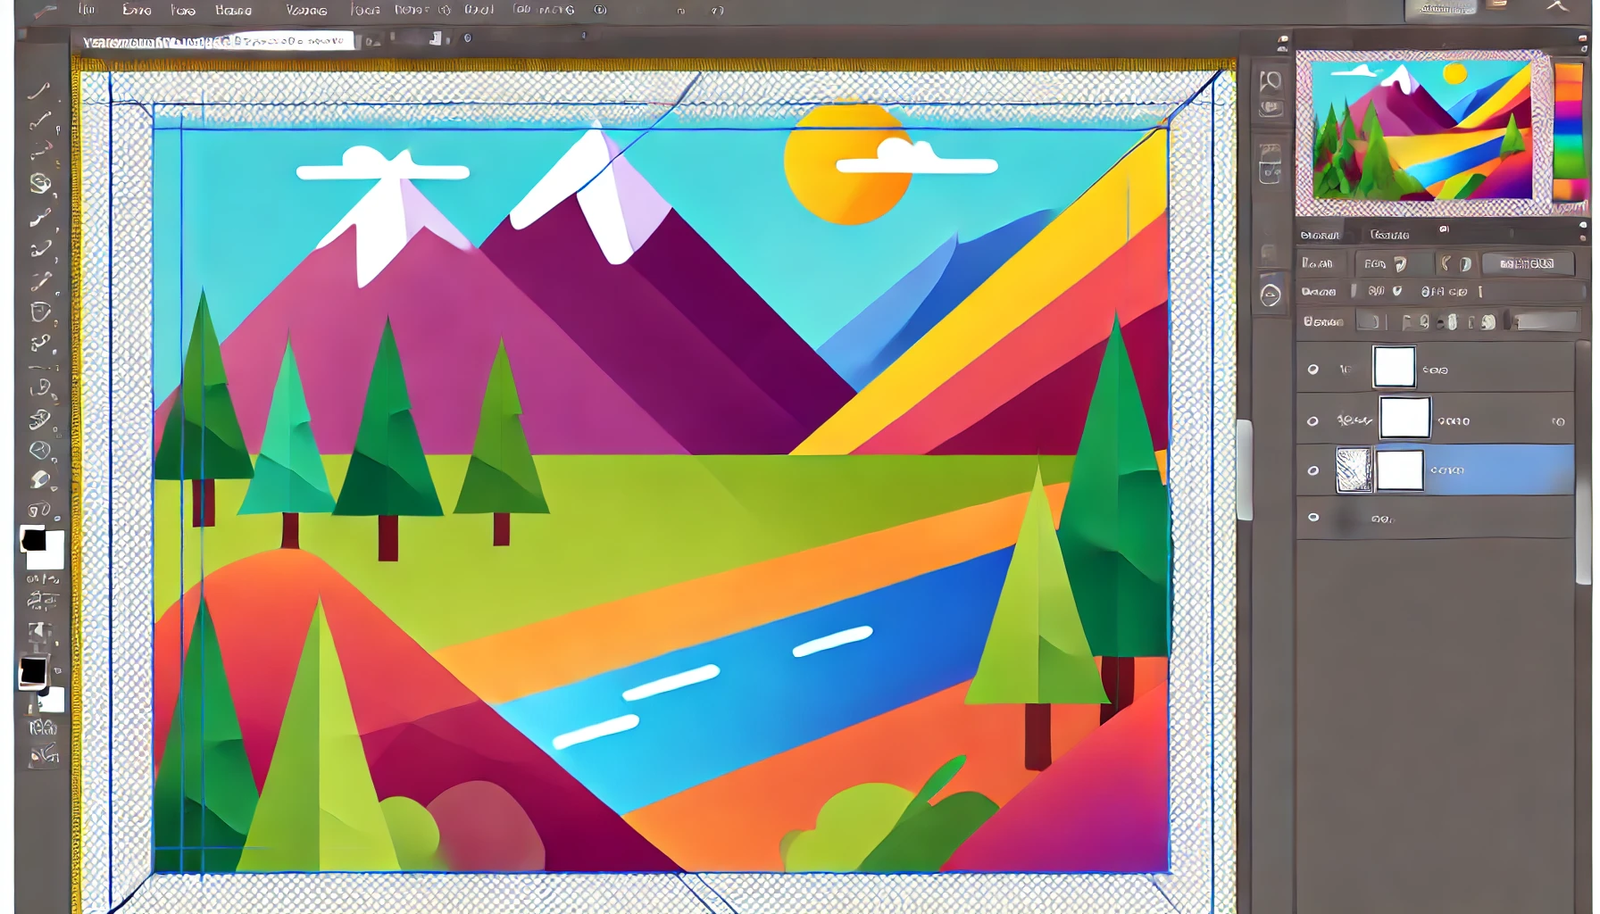This screenshot has height=914, width=1600.
Task: Select the topmost tool in left toolbar
Action: click(x=38, y=92)
